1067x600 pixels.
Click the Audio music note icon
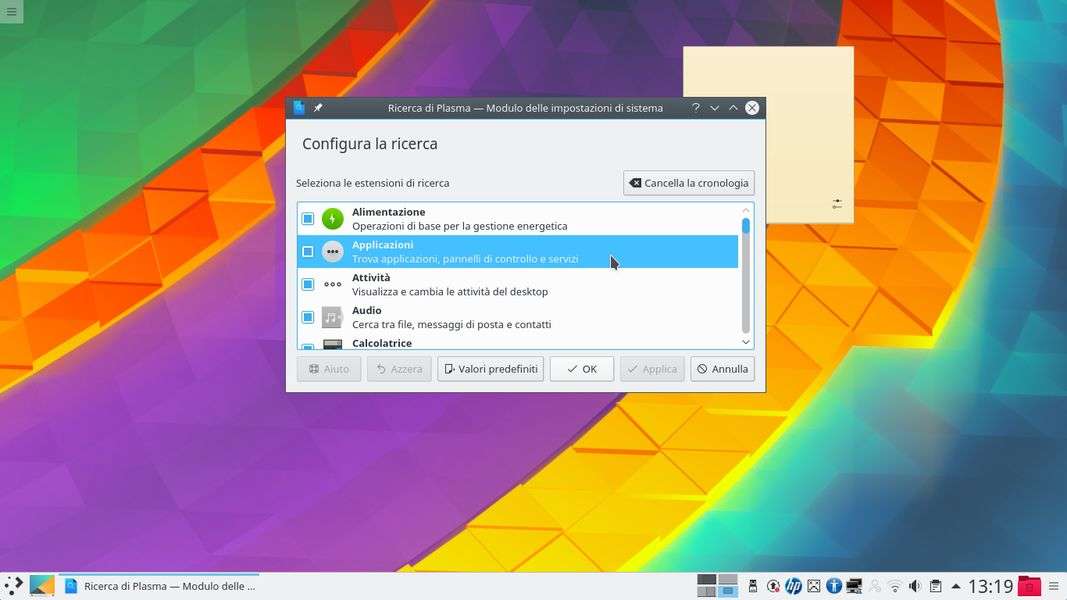pos(332,317)
